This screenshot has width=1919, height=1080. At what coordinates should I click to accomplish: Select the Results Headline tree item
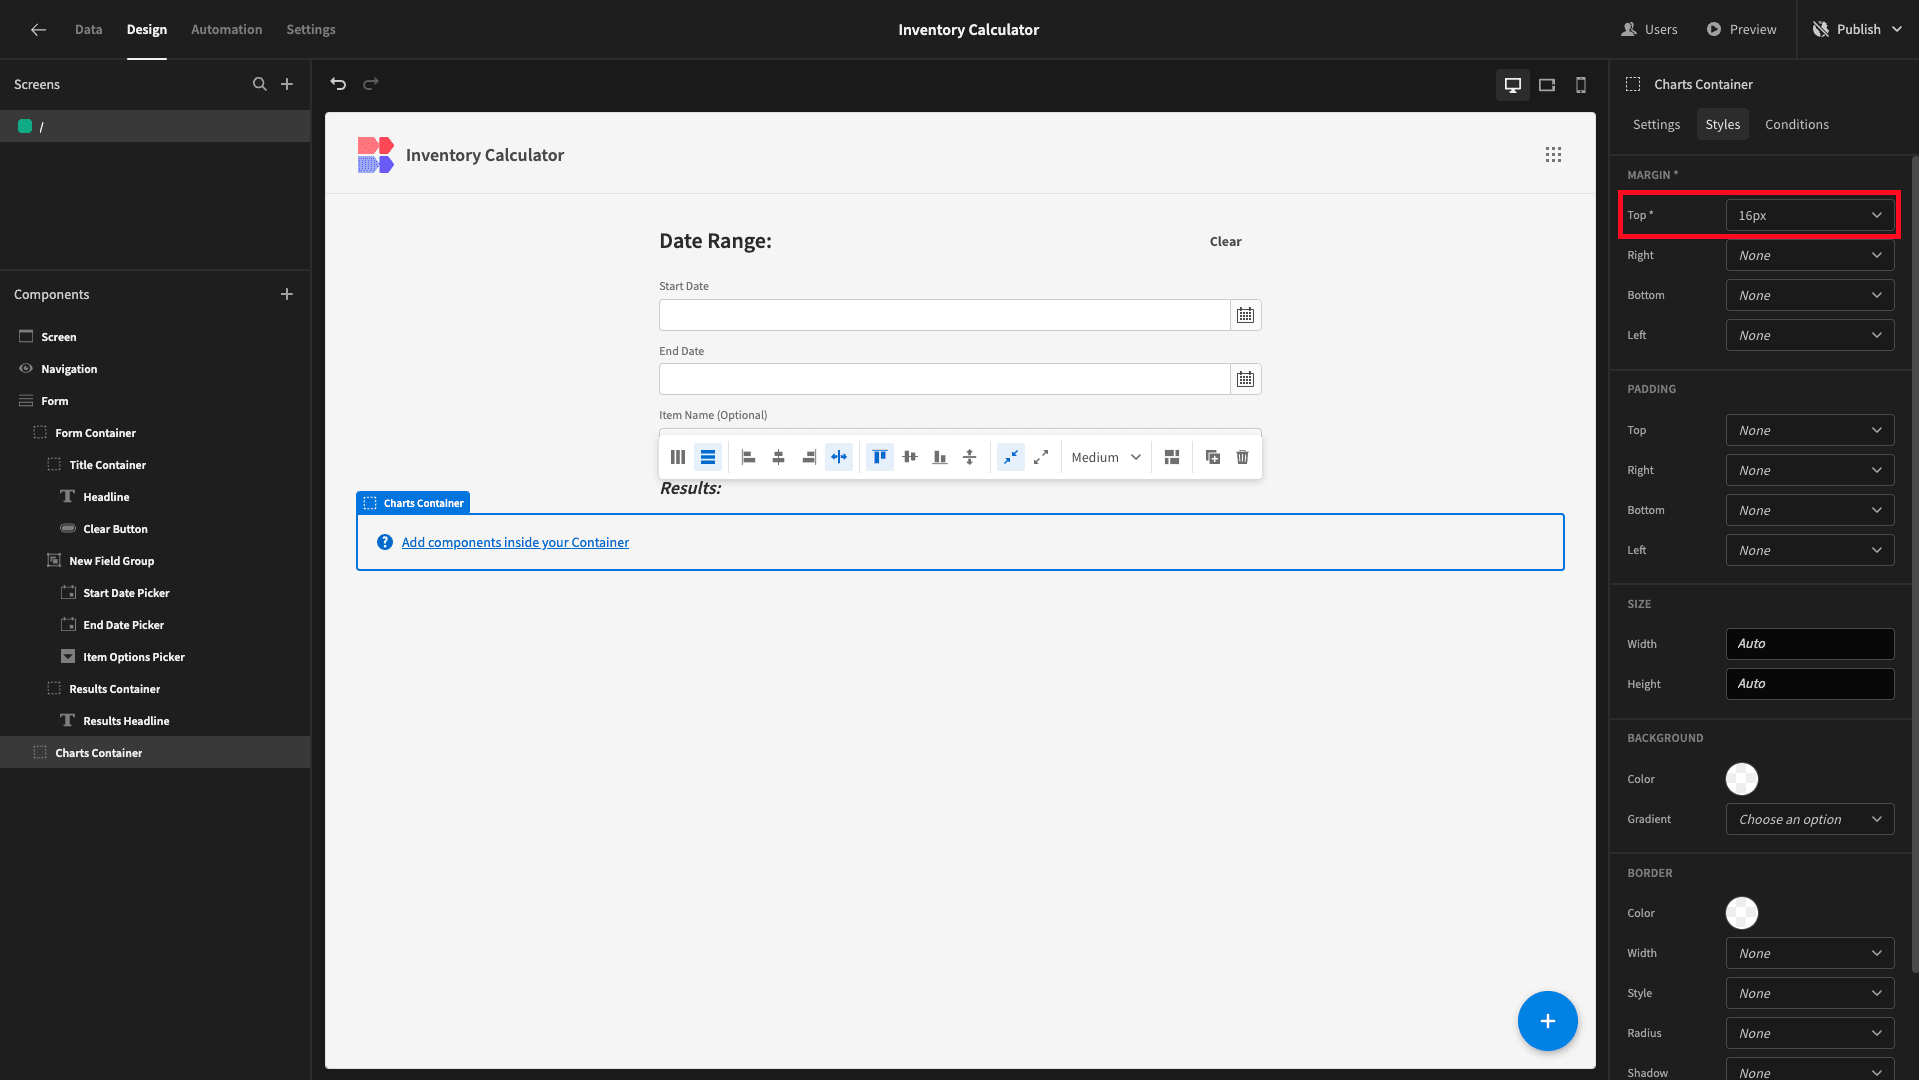pos(155,721)
